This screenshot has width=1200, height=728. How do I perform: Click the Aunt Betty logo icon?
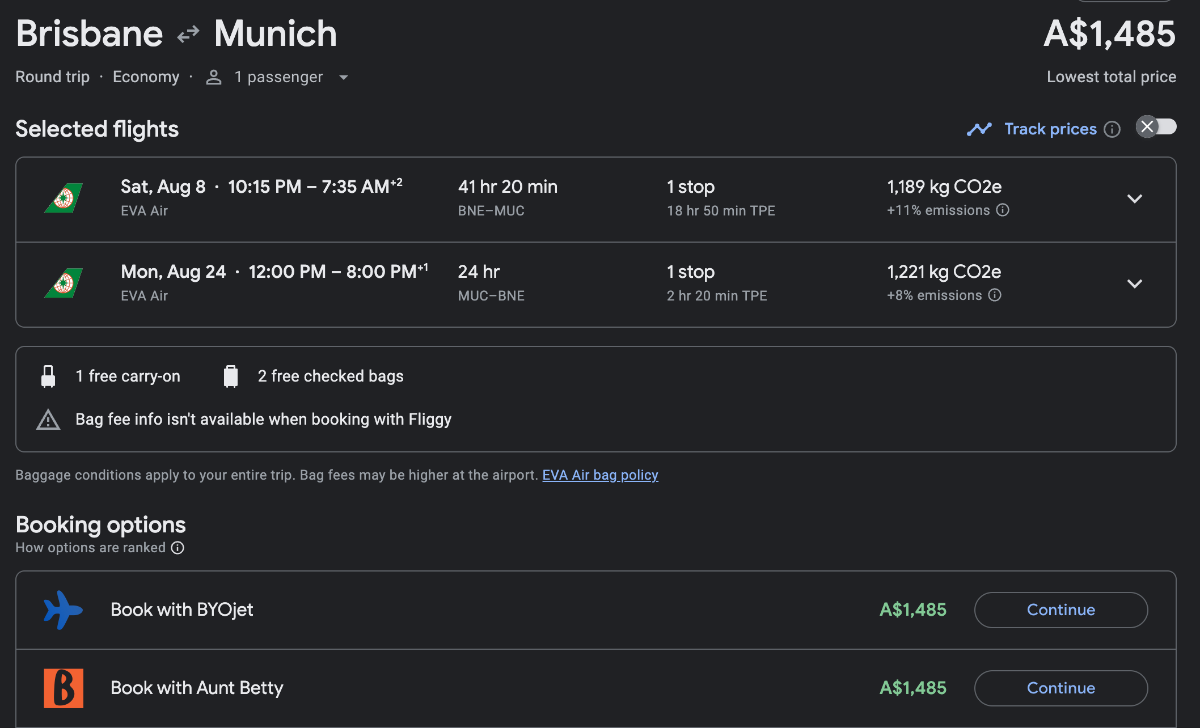(x=63, y=688)
